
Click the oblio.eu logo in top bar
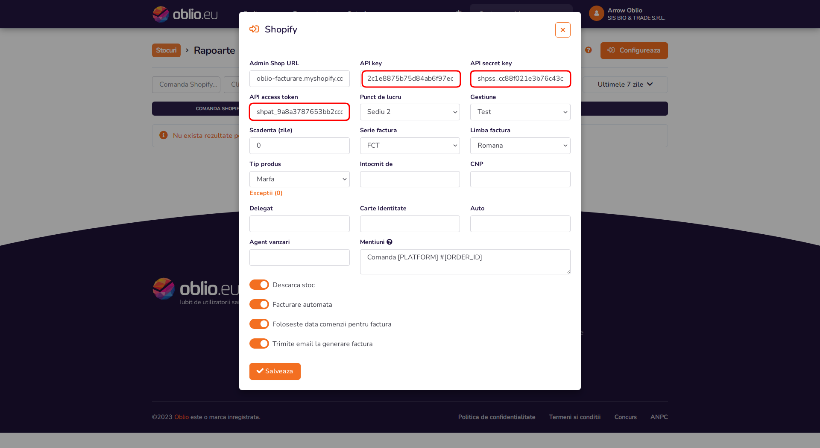coord(185,14)
